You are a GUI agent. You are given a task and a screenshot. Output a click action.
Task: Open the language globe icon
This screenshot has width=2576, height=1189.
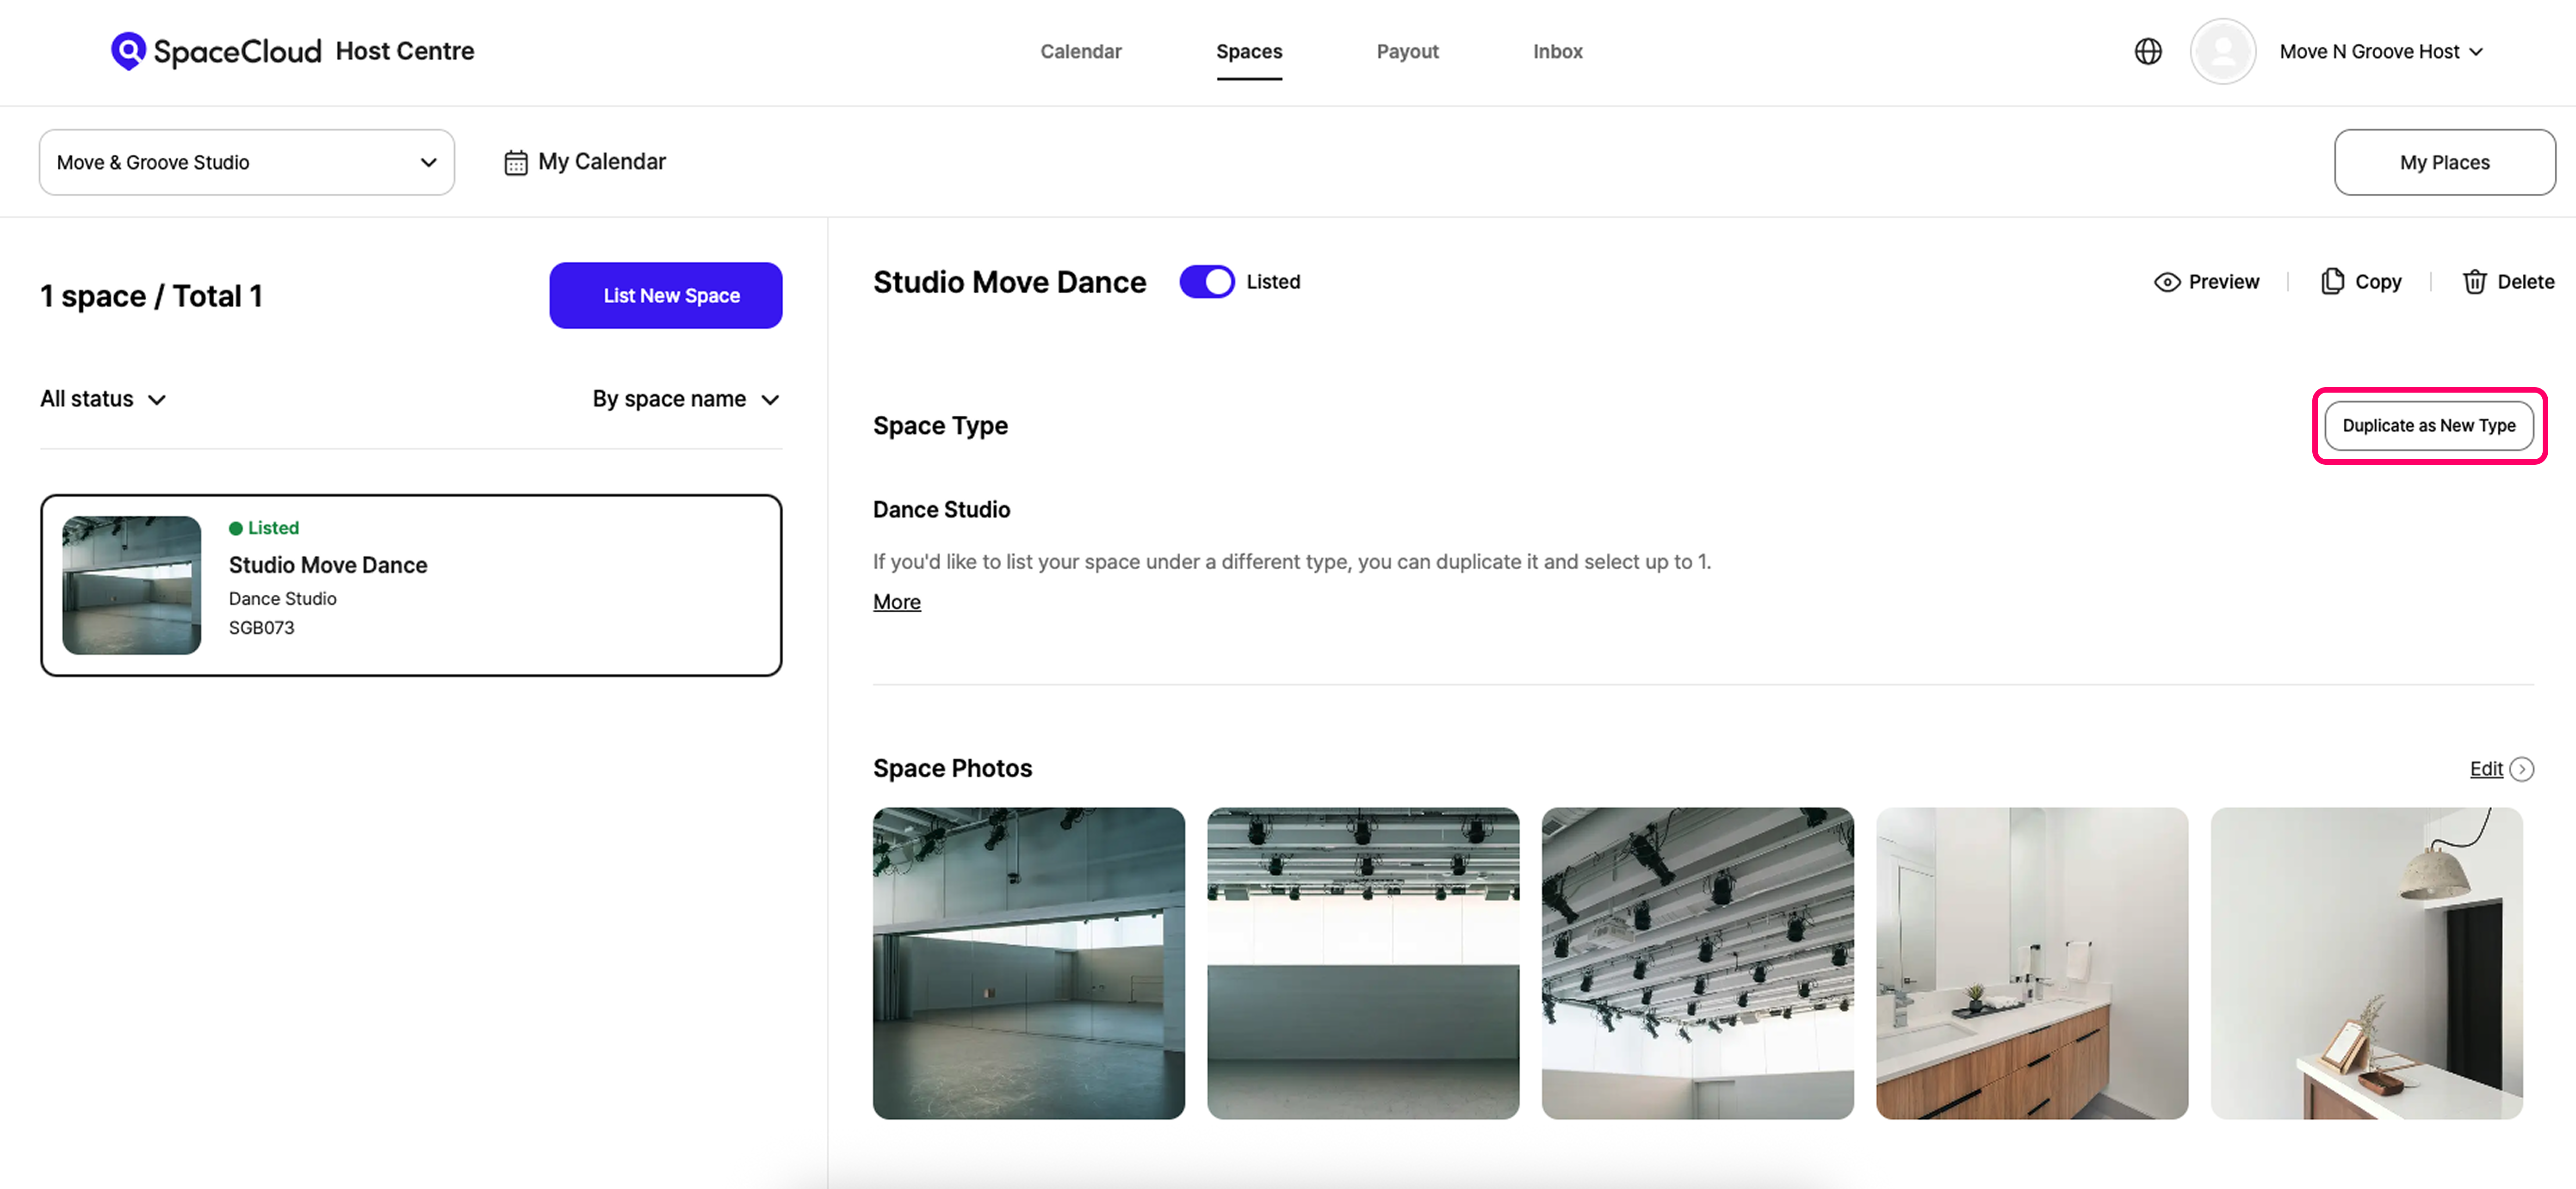(x=2148, y=51)
